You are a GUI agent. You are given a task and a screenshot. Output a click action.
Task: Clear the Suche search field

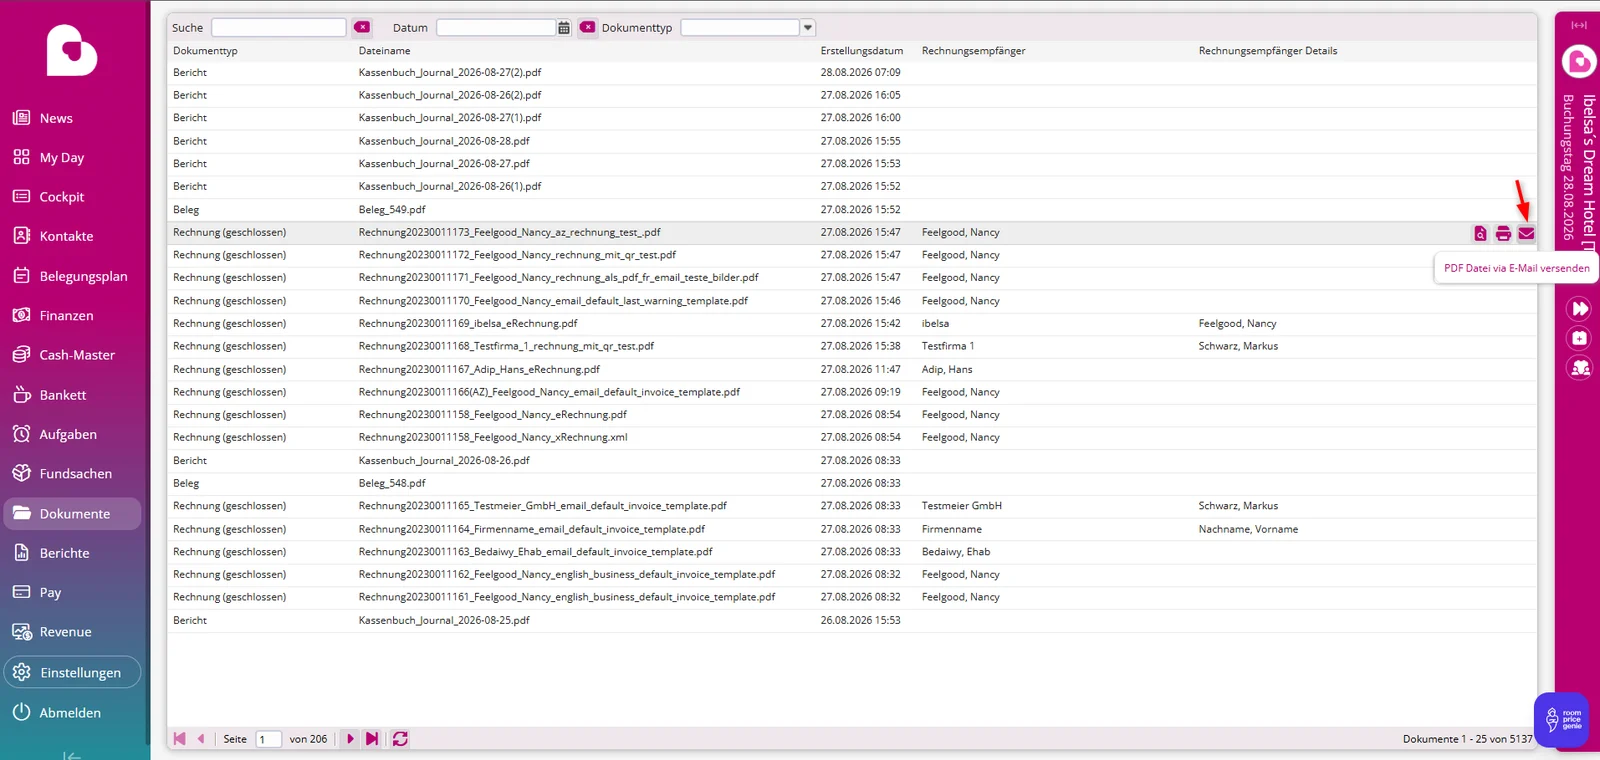tap(362, 27)
